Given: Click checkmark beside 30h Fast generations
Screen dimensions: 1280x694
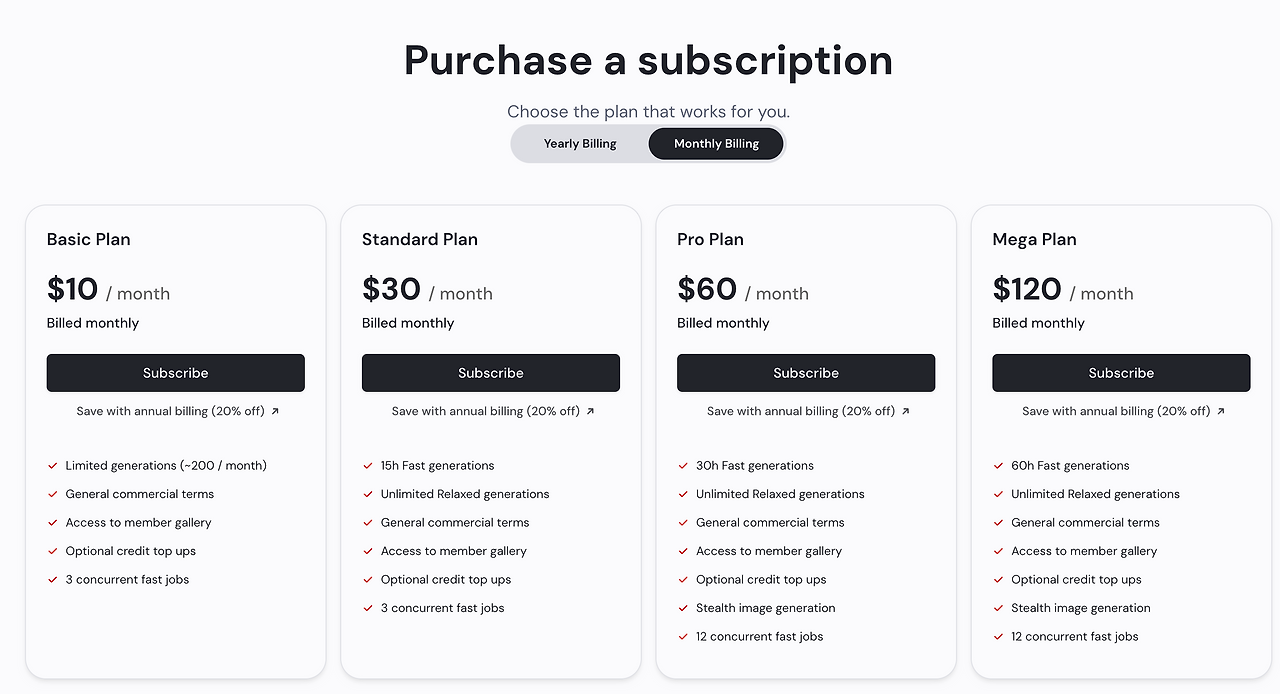Looking at the screenshot, I should pos(683,466).
